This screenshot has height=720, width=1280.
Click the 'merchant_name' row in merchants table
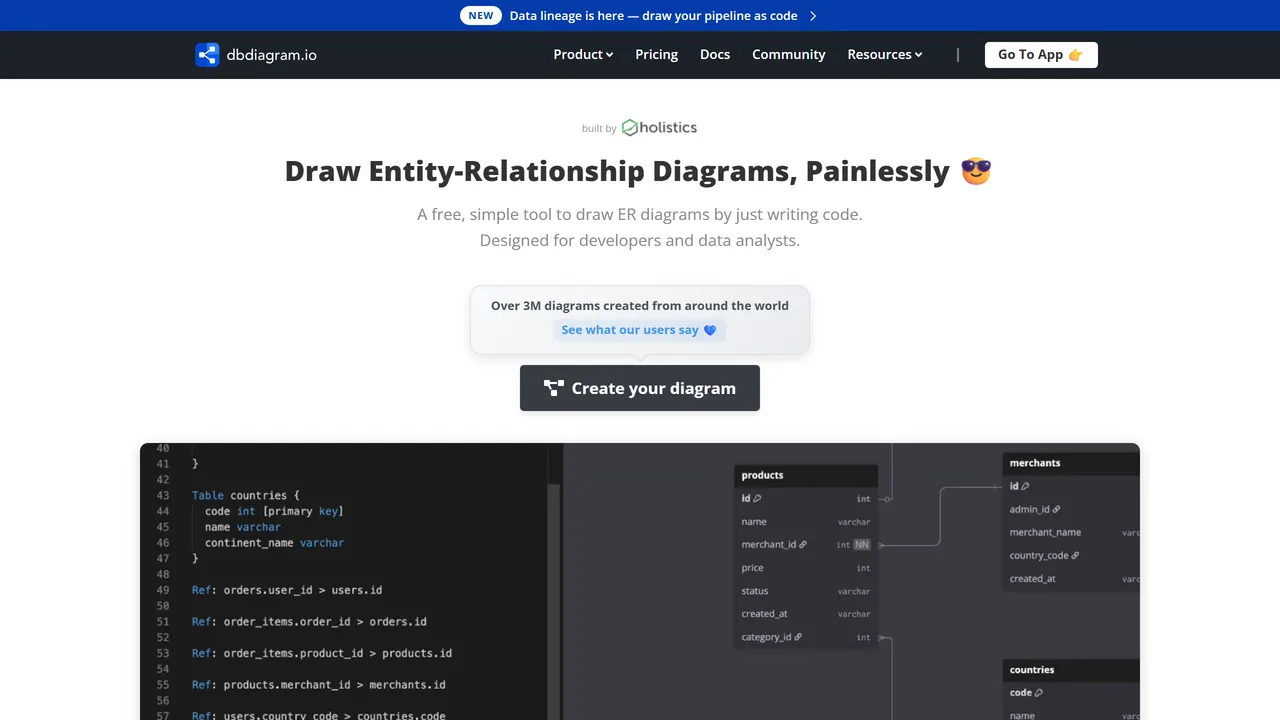point(1071,532)
